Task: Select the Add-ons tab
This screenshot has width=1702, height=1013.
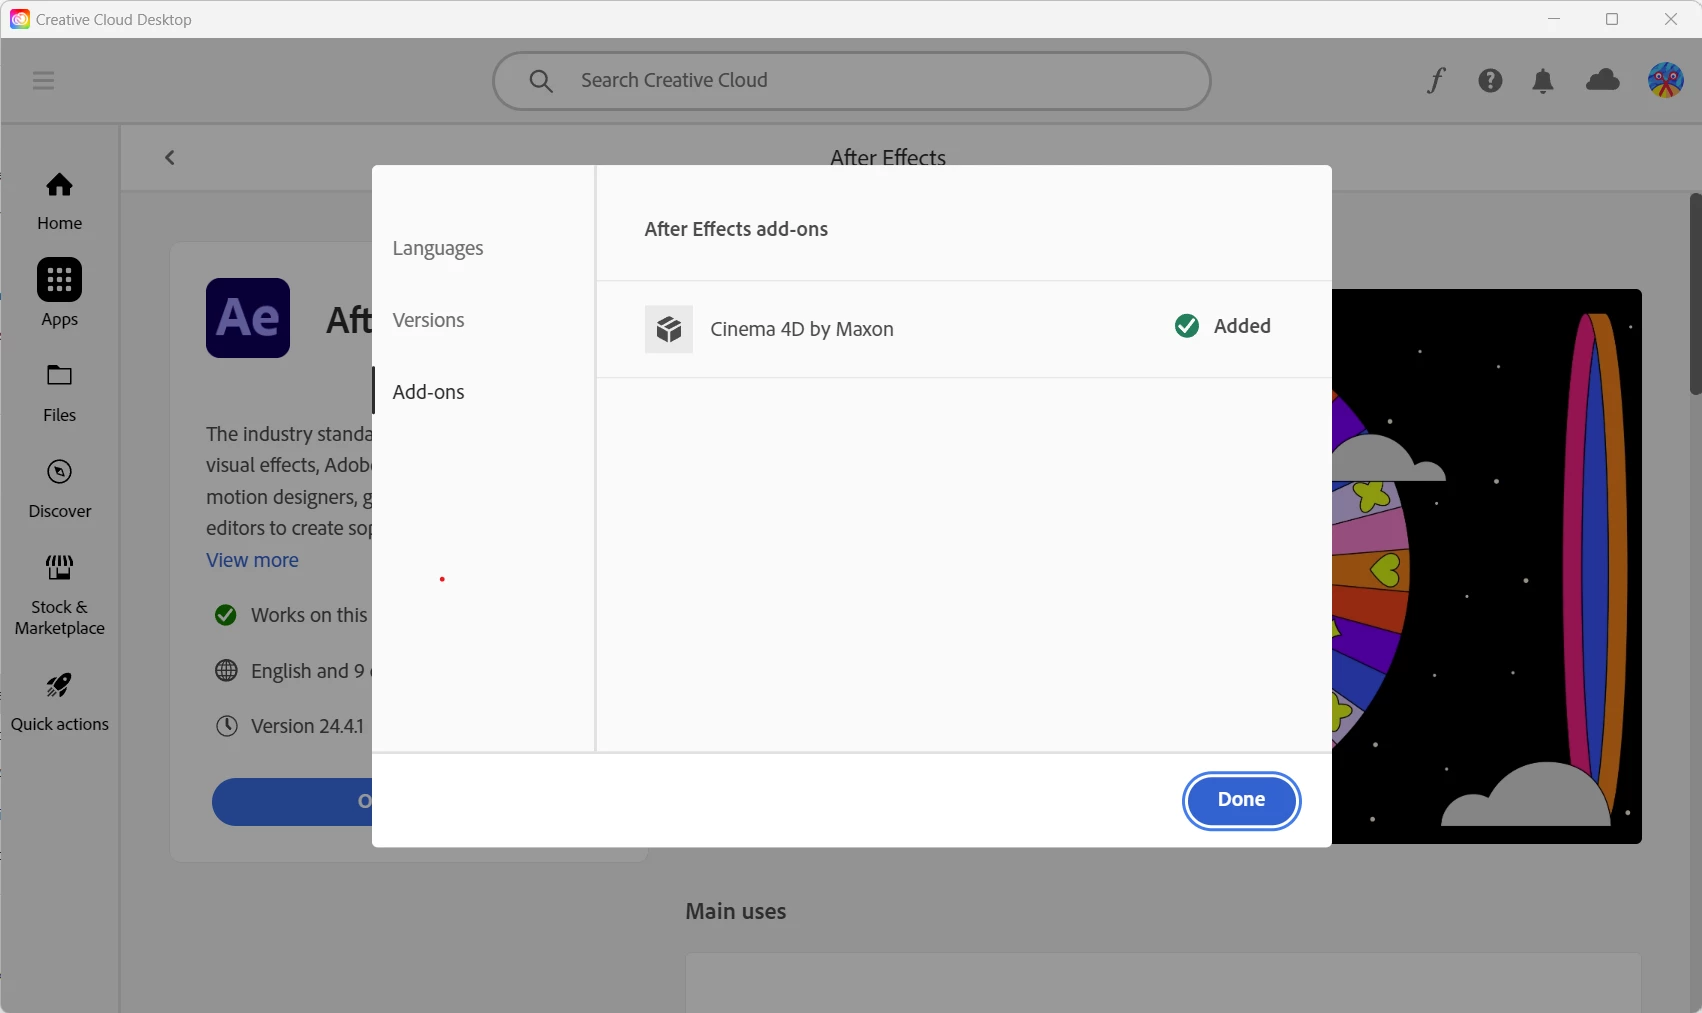Action: coord(428,392)
